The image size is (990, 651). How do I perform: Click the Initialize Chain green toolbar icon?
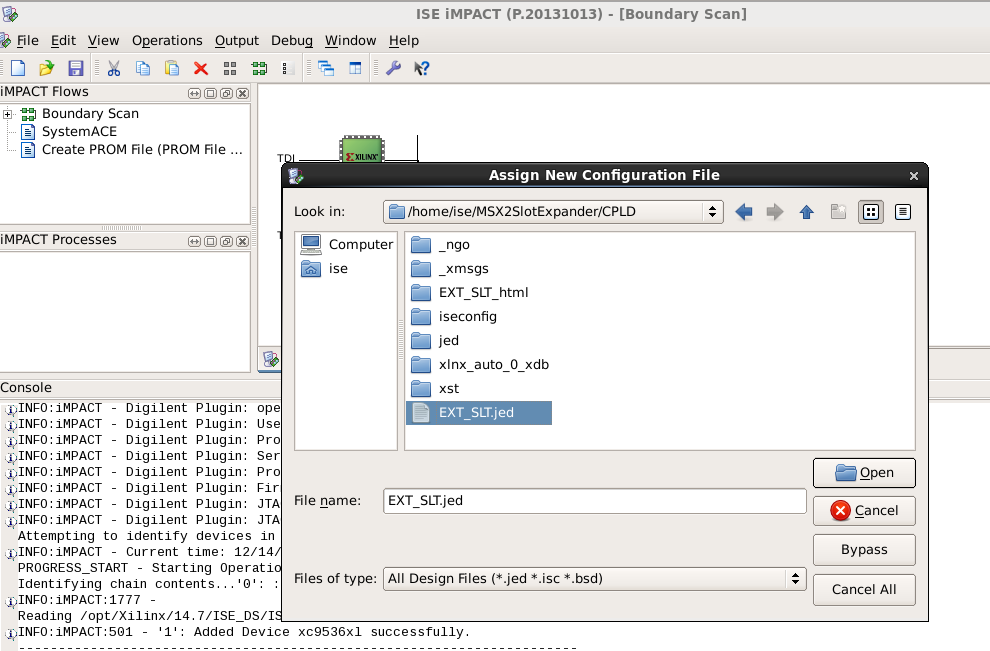click(259, 68)
